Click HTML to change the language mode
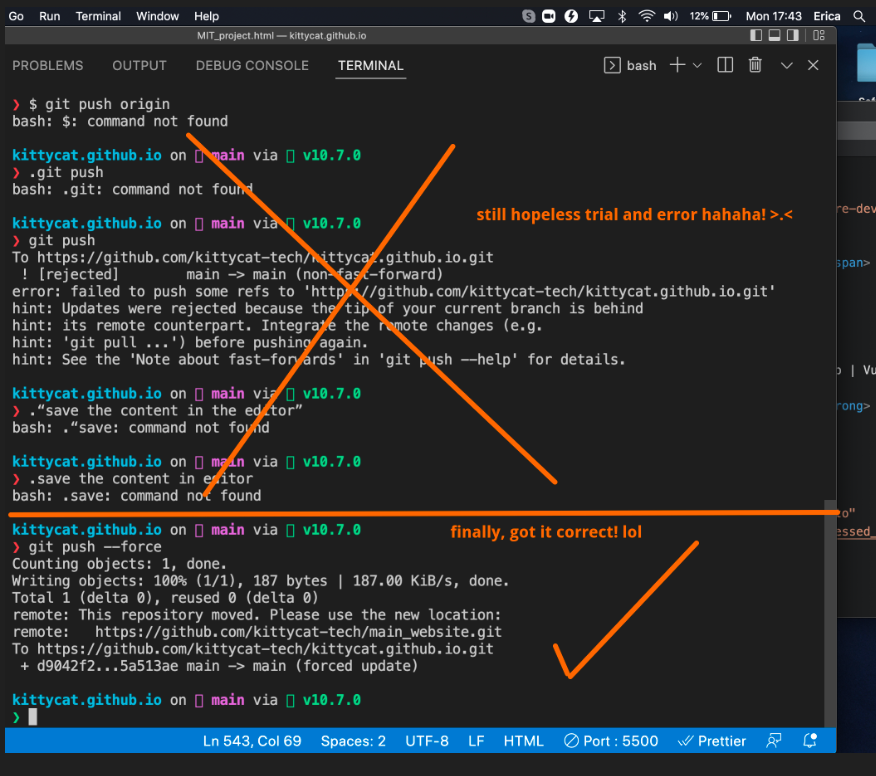Image resolution: width=876 pixels, height=776 pixels. [x=523, y=741]
